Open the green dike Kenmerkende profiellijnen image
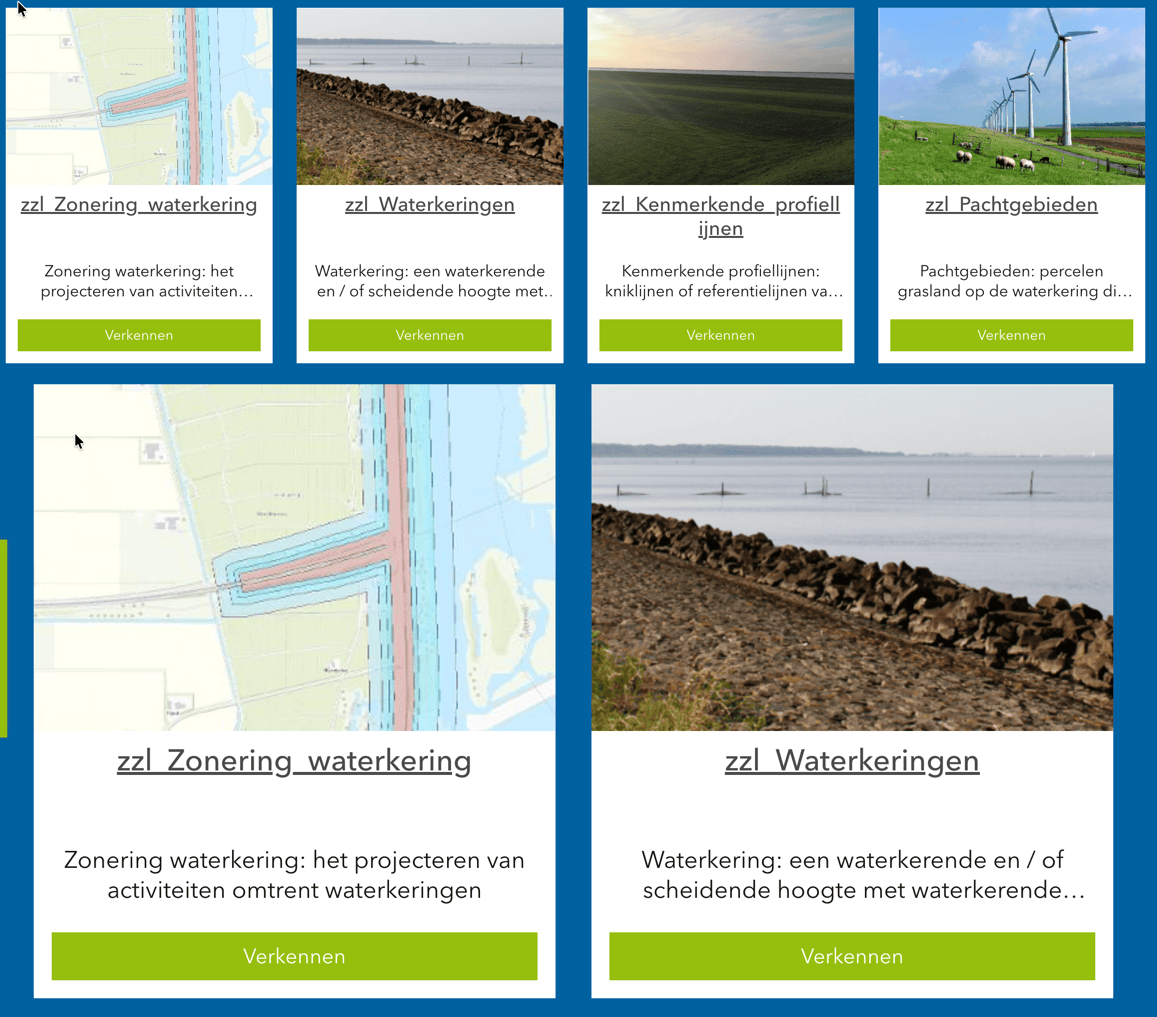 720,97
